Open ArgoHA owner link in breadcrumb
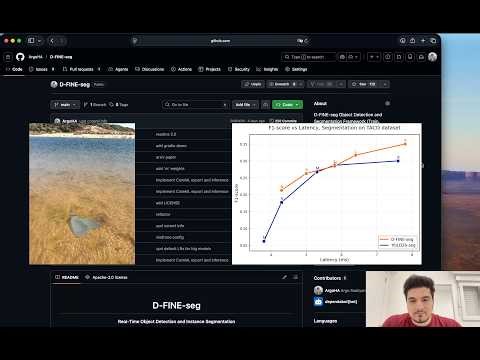The height and width of the screenshot is (360, 480). pos(36,57)
